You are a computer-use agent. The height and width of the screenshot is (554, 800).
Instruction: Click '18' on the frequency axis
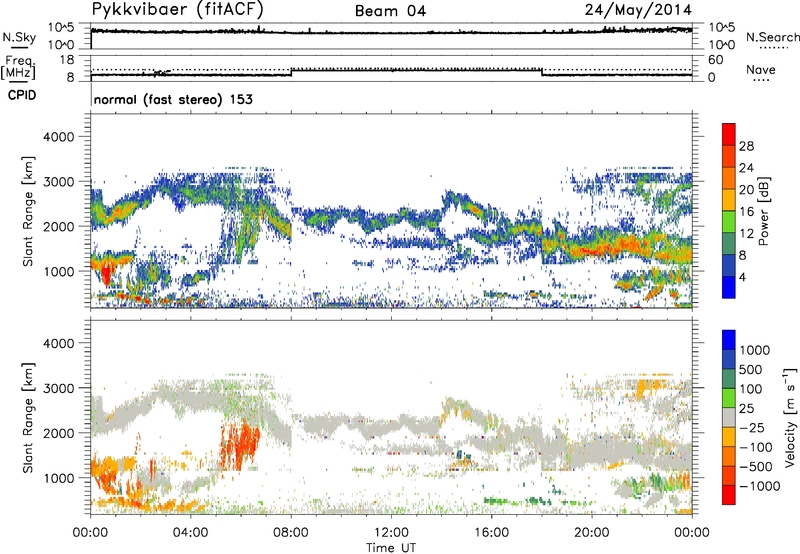pyautogui.click(x=67, y=60)
